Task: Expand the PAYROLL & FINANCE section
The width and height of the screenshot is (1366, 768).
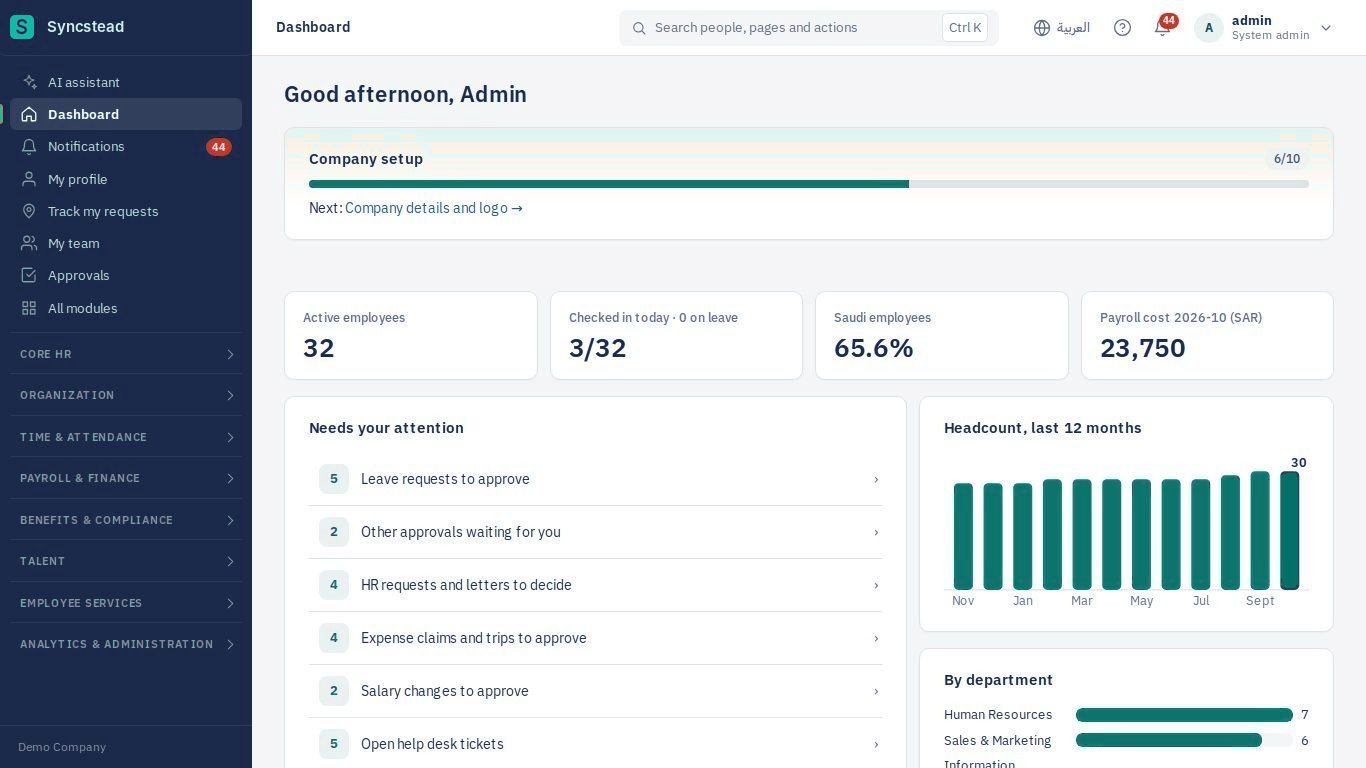Action: pyautogui.click(x=126, y=478)
